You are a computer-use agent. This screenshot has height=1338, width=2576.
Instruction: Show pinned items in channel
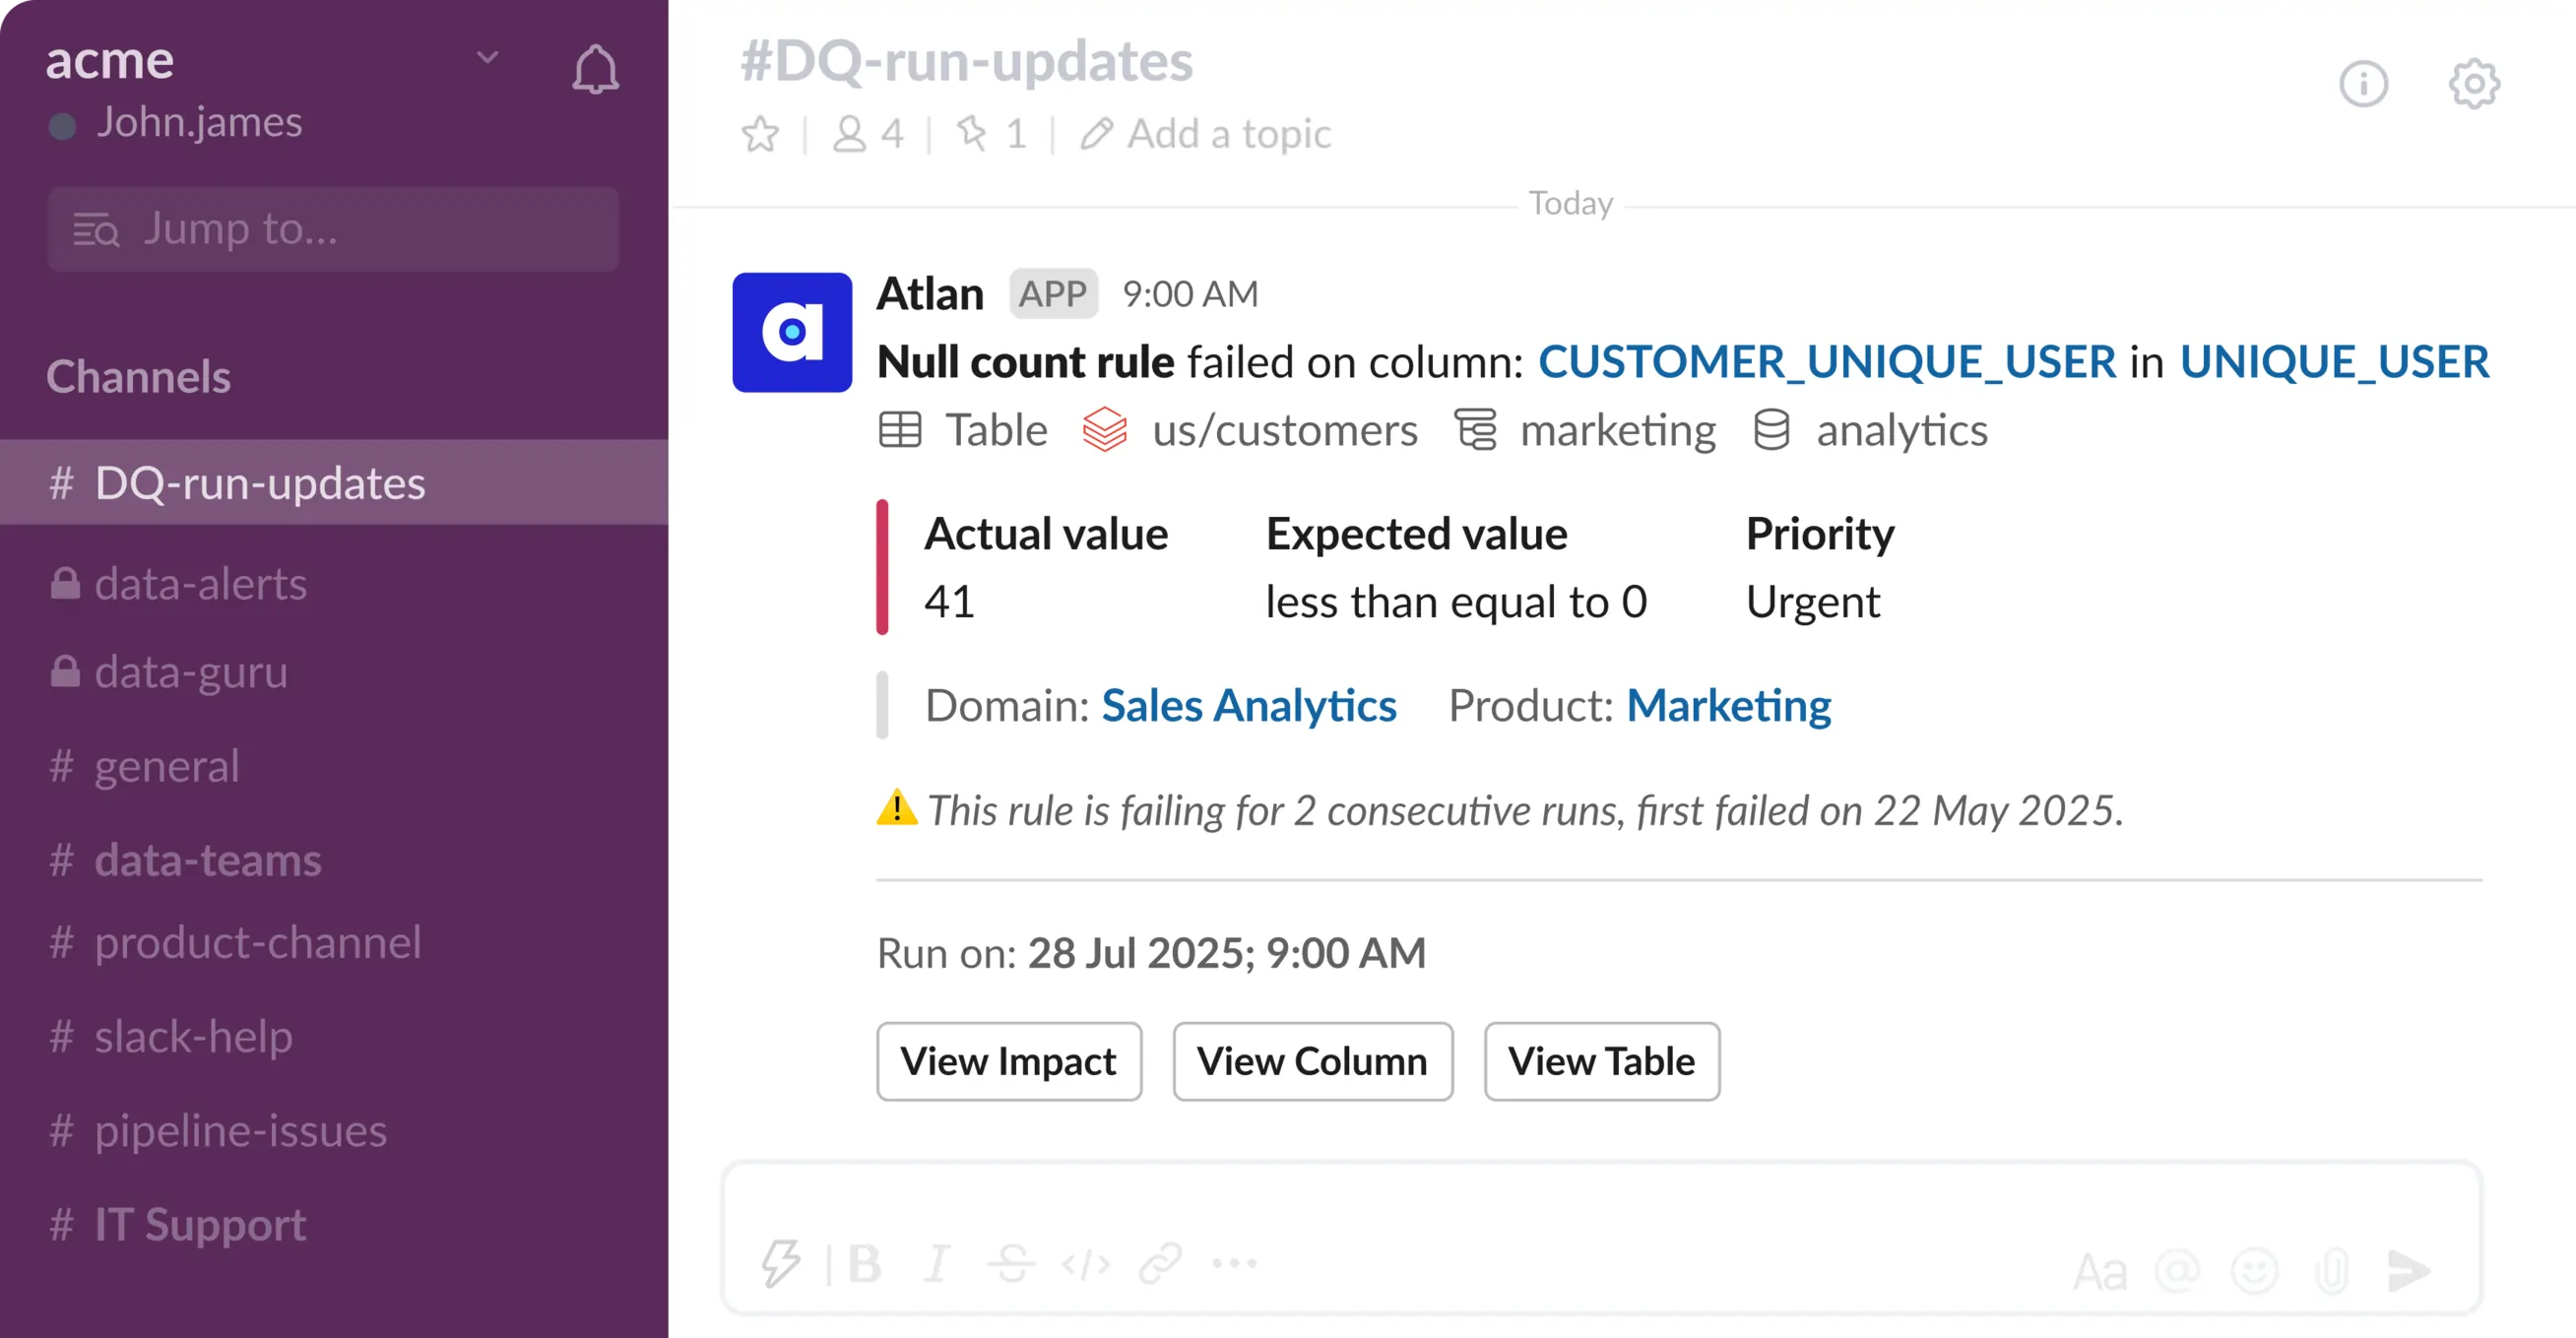(x=991, y=134)
